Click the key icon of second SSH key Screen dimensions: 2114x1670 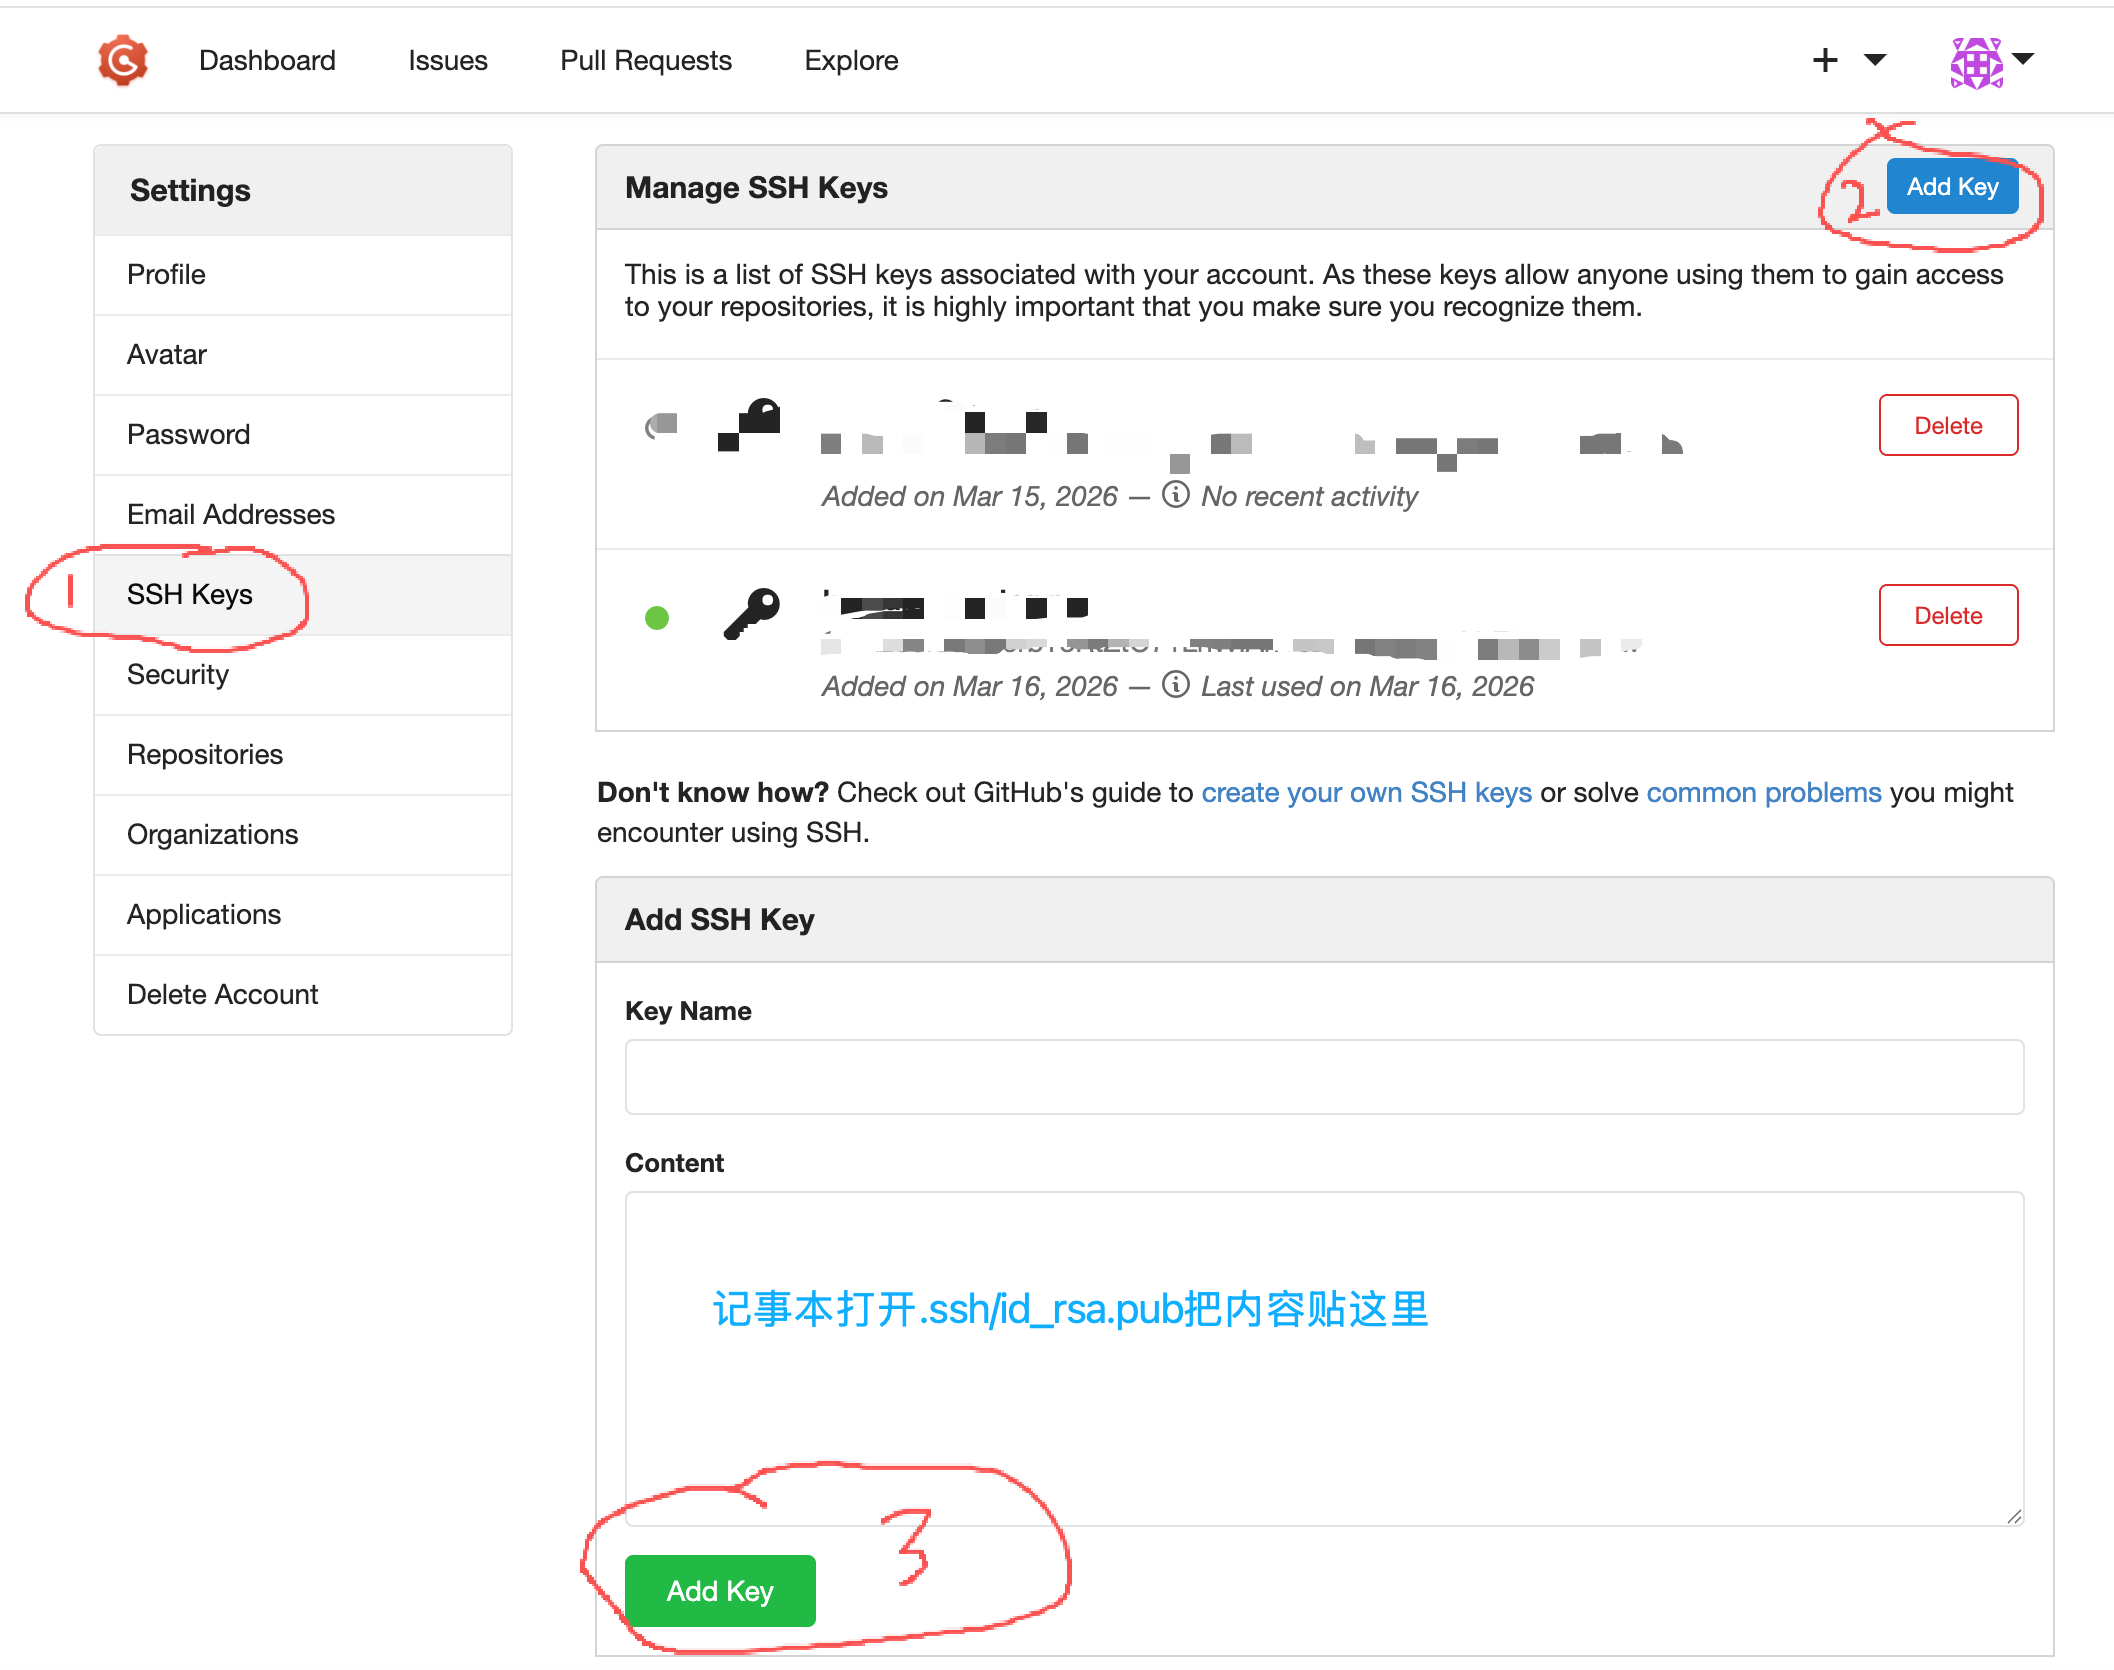tap(752, 612)
